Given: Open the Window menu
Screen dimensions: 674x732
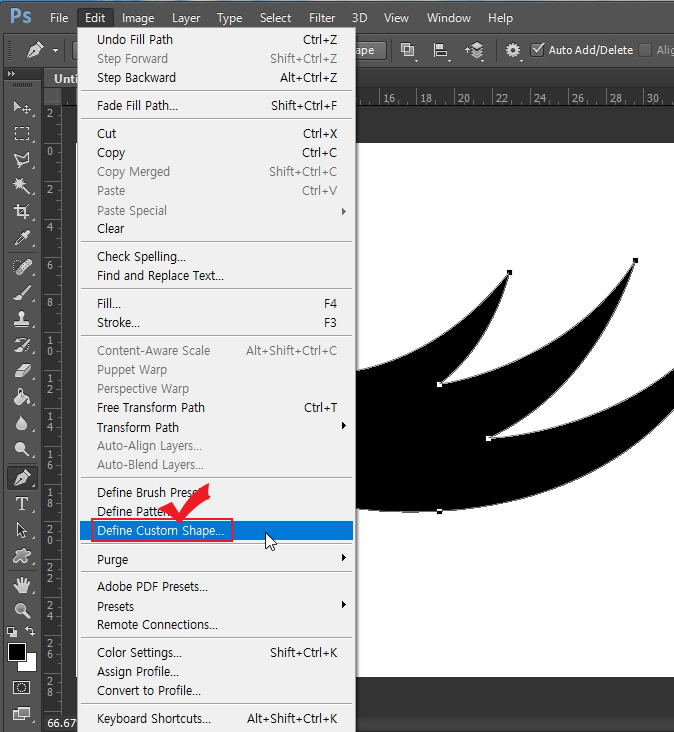Looking at the screenshot, I should click(x=449, y=18).
